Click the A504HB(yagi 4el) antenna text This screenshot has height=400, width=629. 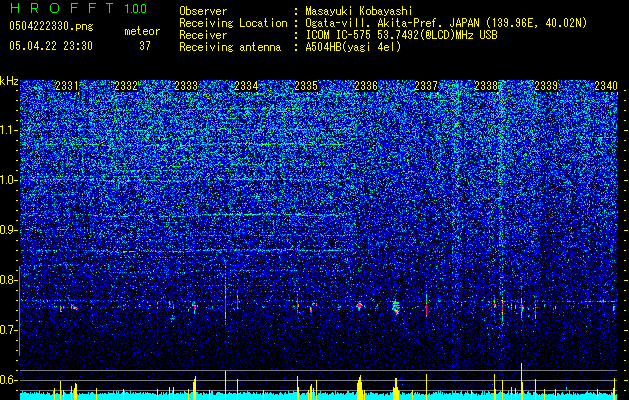353,47
